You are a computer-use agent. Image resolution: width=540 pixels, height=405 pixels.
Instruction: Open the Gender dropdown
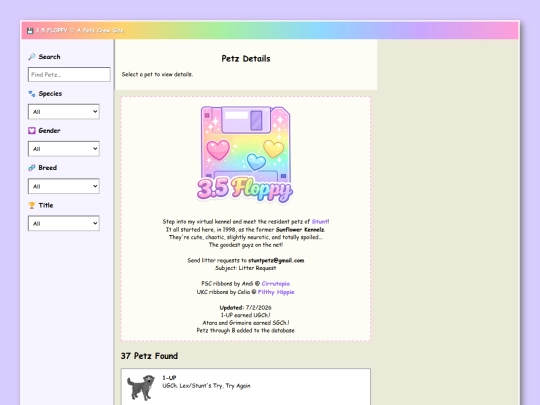tap(64, 149)
